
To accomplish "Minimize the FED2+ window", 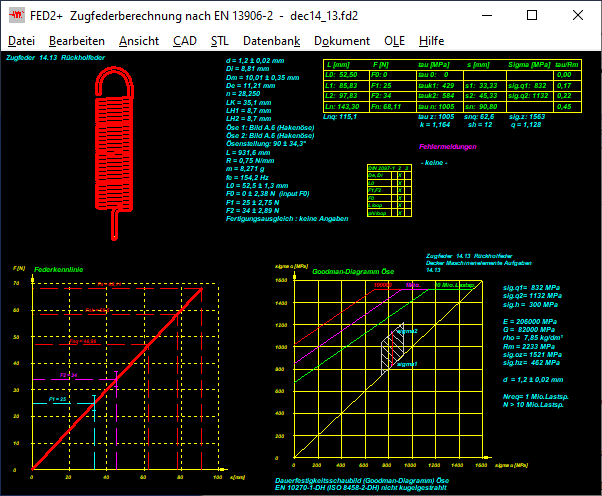I will coord(487,16).
